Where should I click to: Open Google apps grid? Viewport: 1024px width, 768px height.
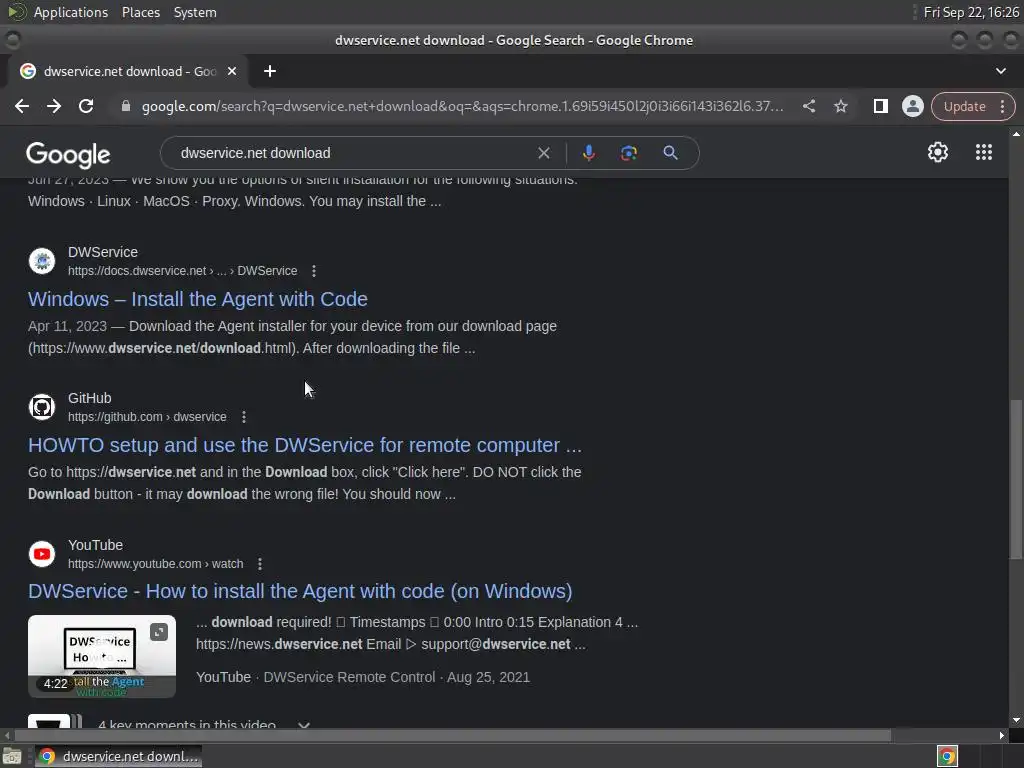pos(984,152)
